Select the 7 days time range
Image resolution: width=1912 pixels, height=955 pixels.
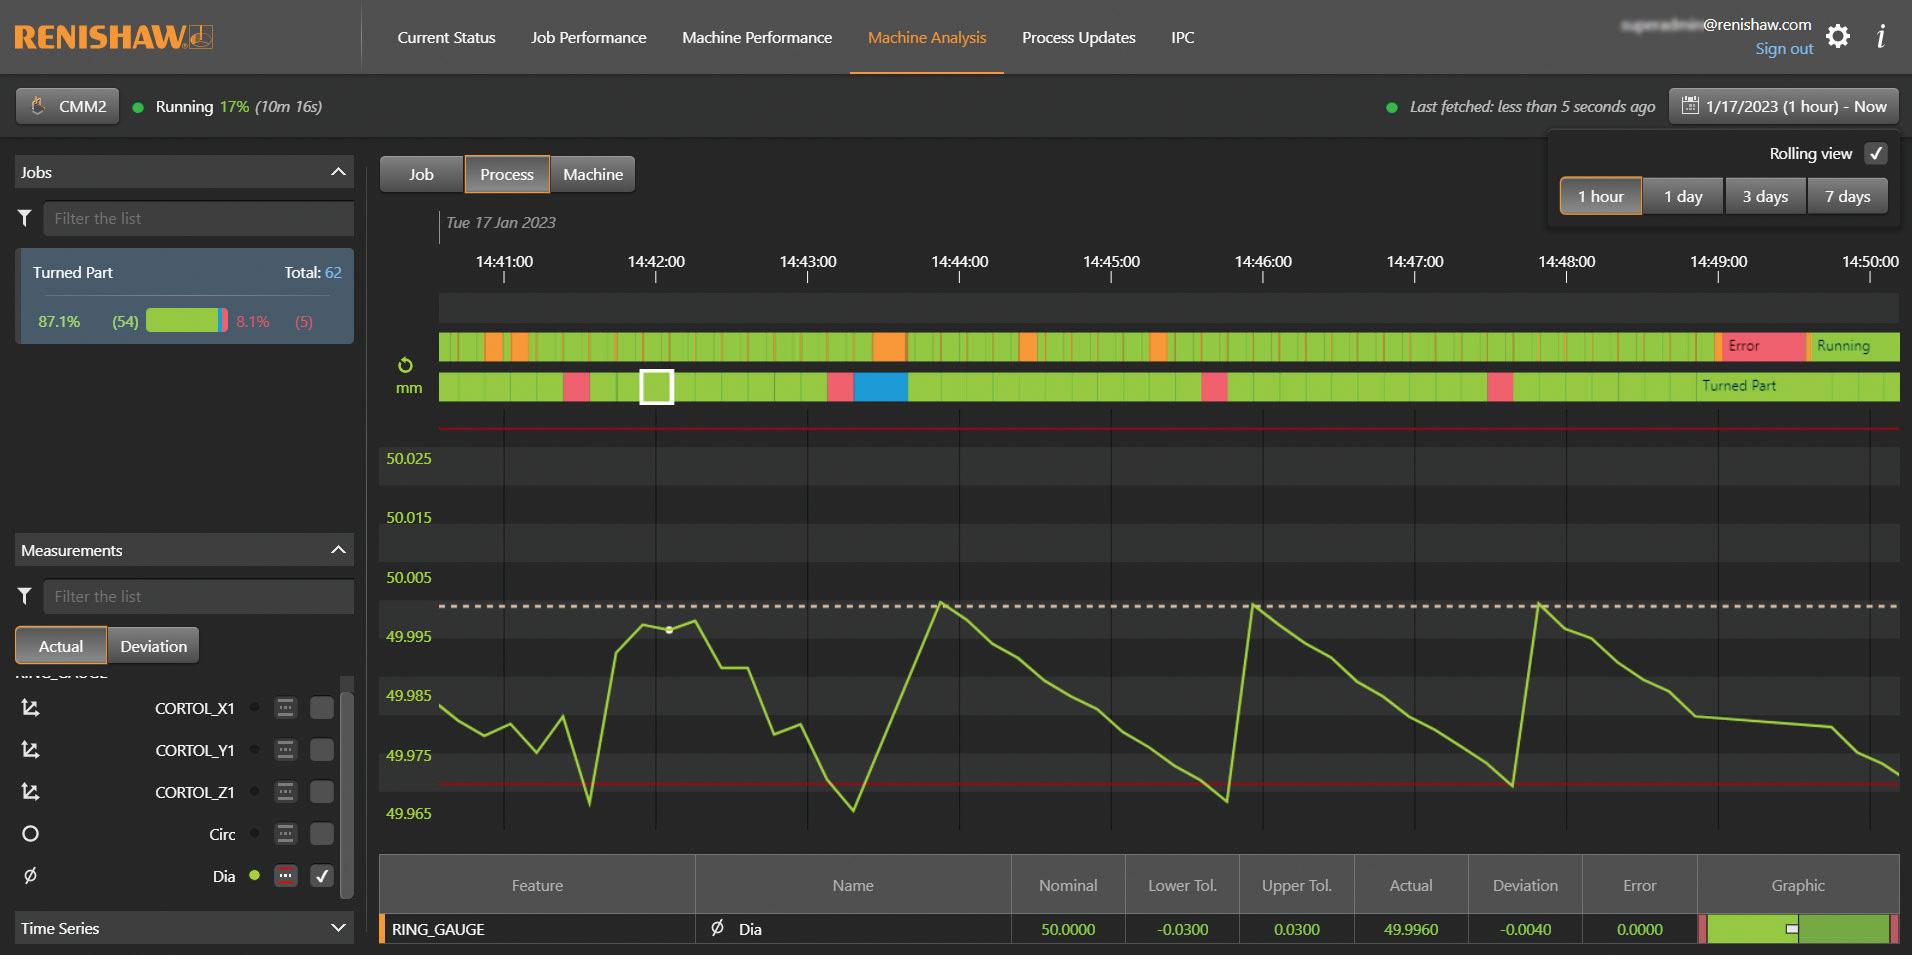(x=1847, y=196)
